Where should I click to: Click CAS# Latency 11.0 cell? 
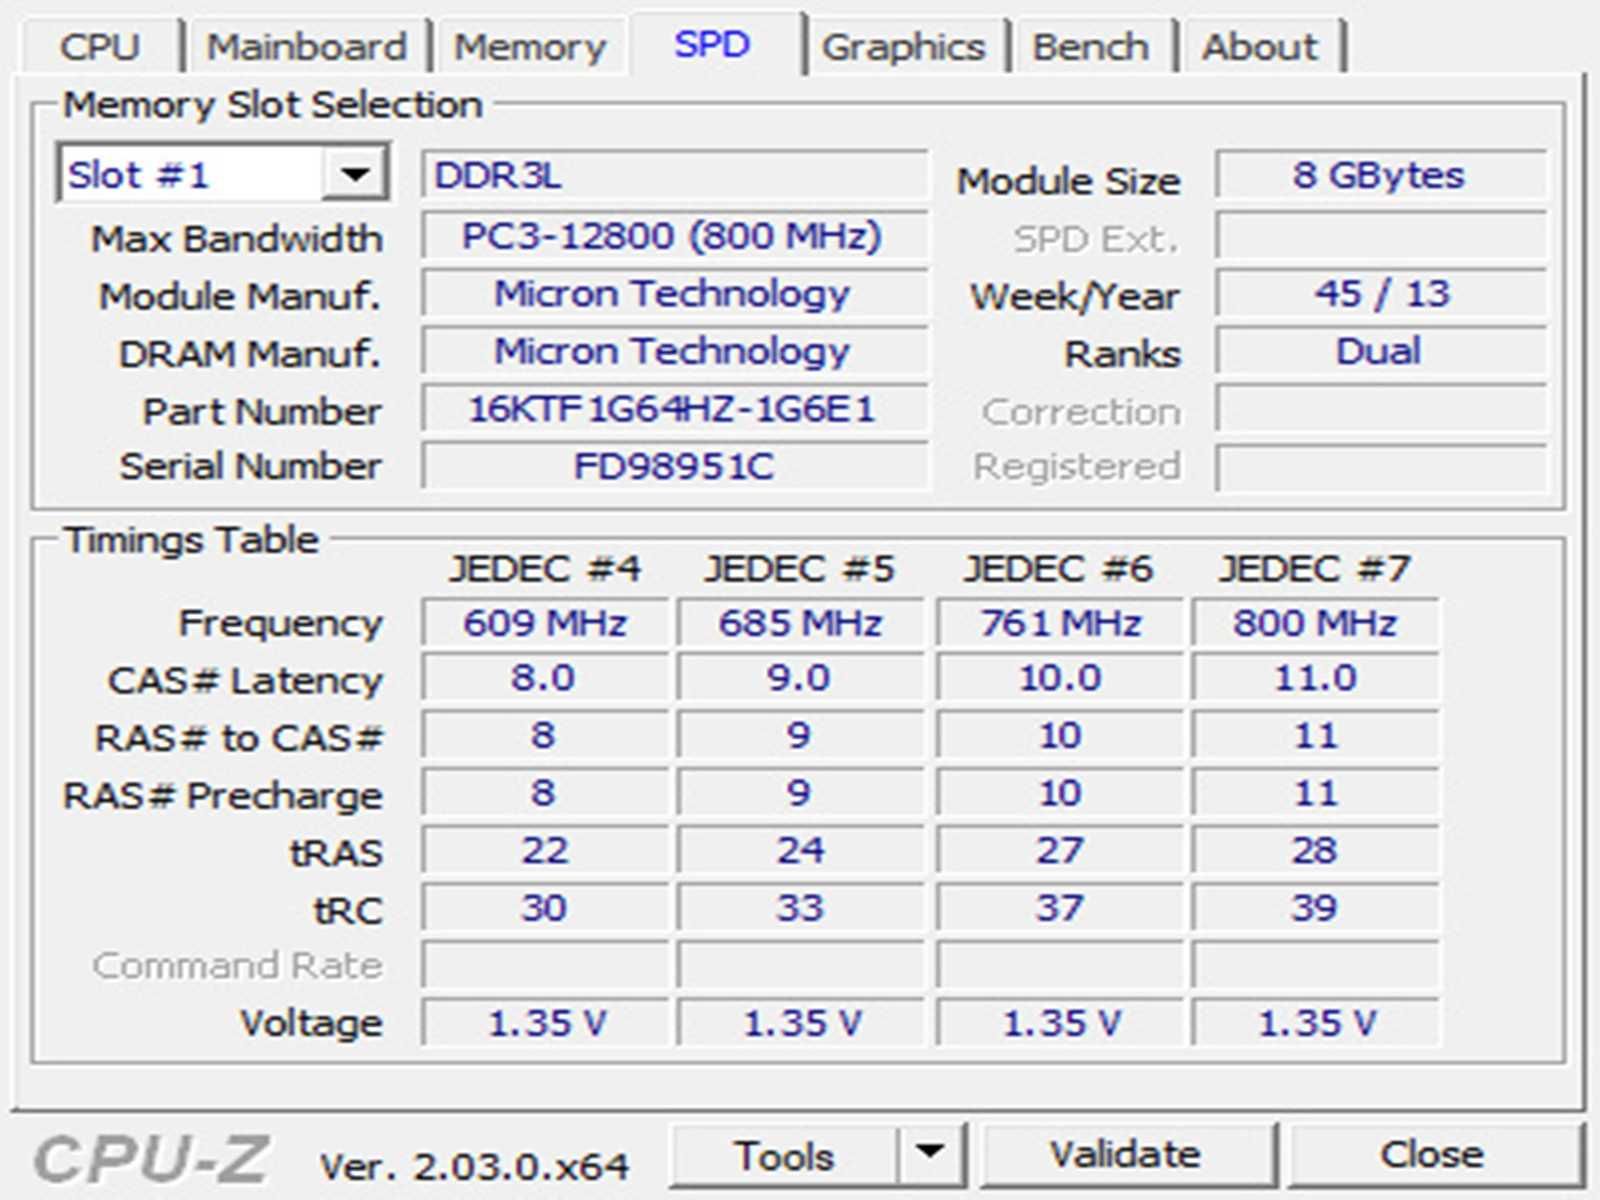pyautogui.click(x=1315, y=679)
